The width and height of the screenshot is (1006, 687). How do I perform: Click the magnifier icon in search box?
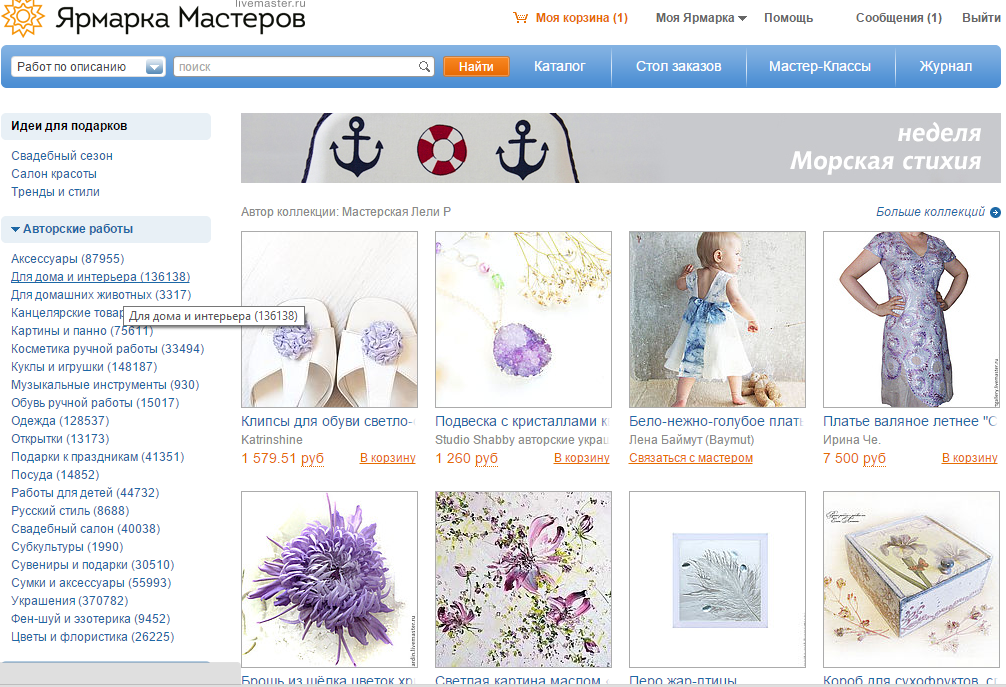point(424,67)
